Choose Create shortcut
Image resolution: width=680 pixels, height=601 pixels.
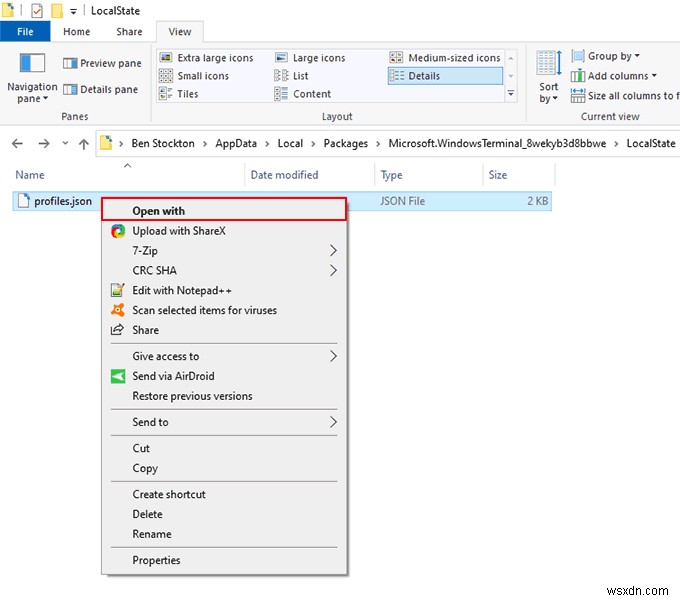pyautogui.click(x=224, y=494)
